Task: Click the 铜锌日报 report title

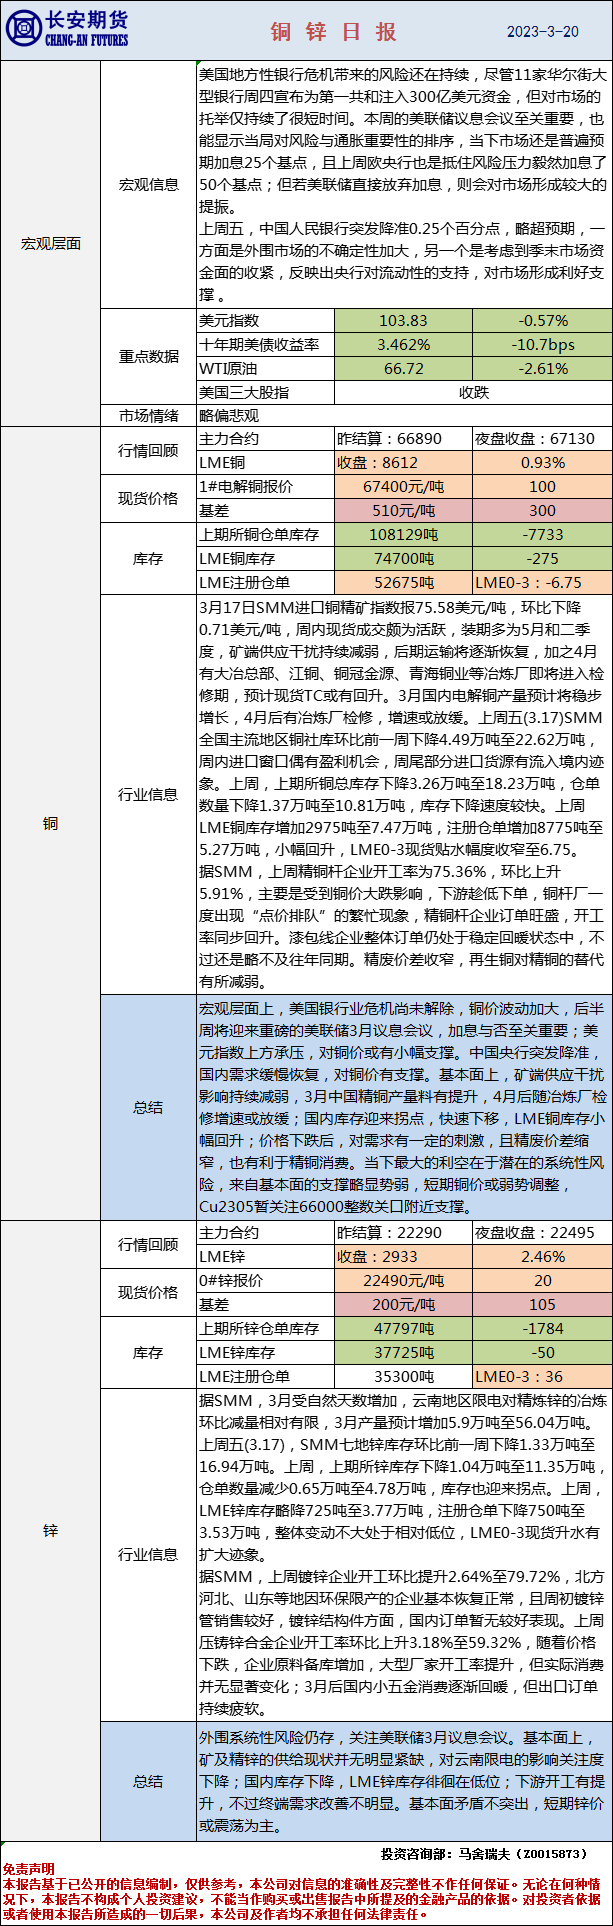Action: 333,32
